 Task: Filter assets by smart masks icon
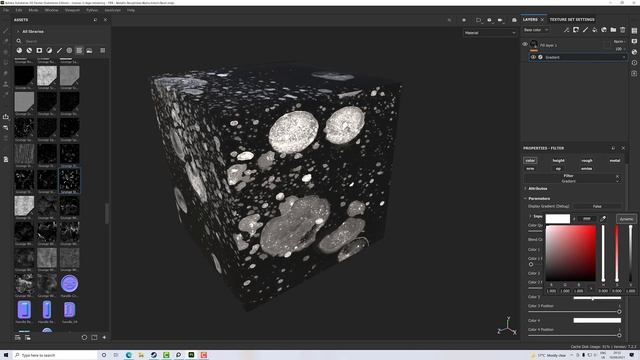pos(39,51)
